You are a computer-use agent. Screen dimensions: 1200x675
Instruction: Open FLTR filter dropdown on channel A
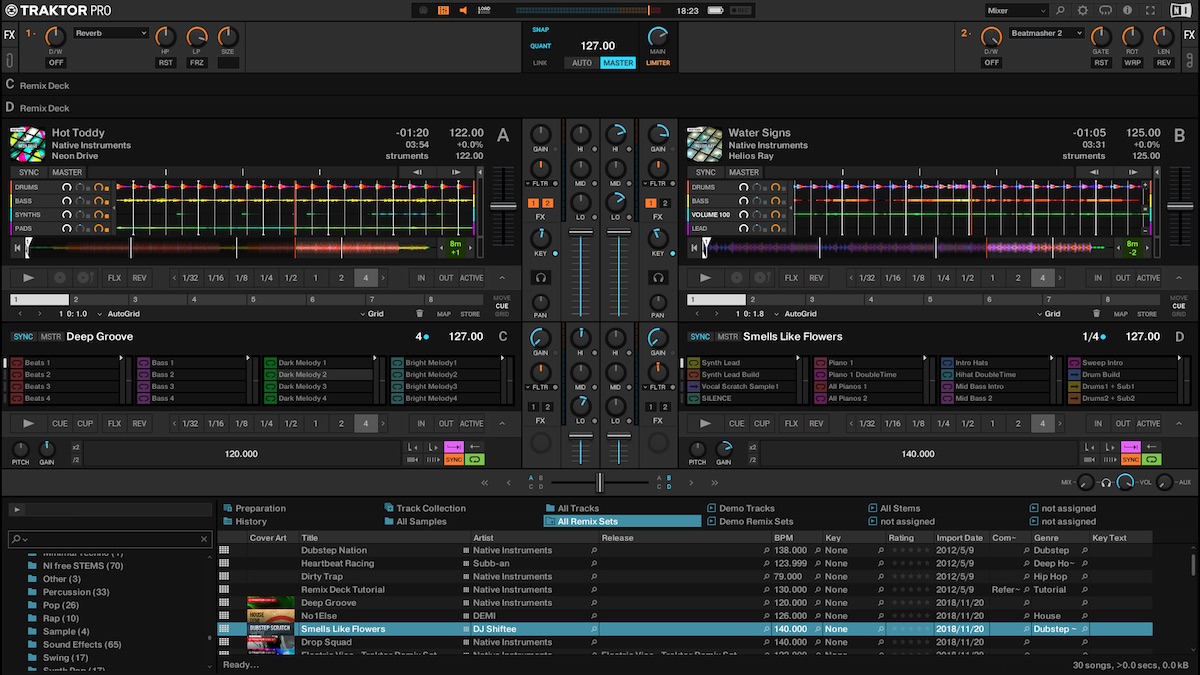(x=541, y=184)
